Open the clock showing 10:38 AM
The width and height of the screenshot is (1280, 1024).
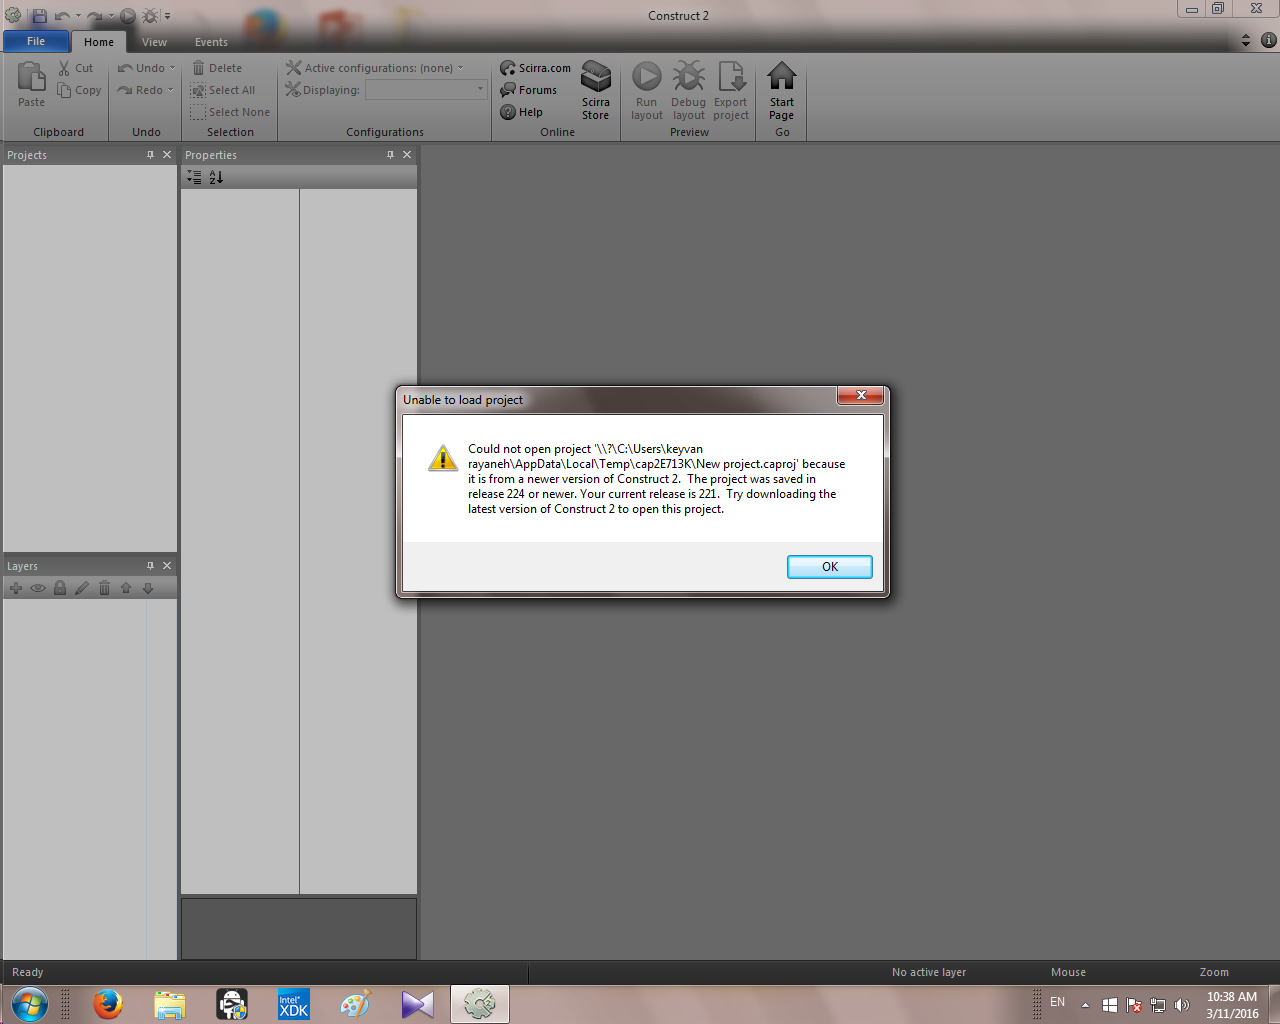(1232, 1005)
